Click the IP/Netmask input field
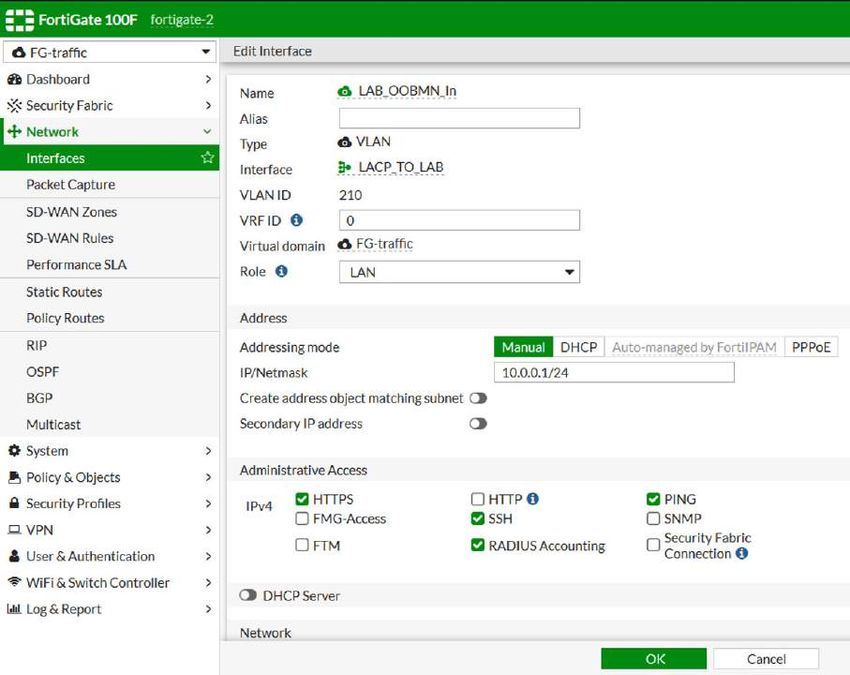The height and width of the screenshot is (675, 850). [x=614, y=372]
